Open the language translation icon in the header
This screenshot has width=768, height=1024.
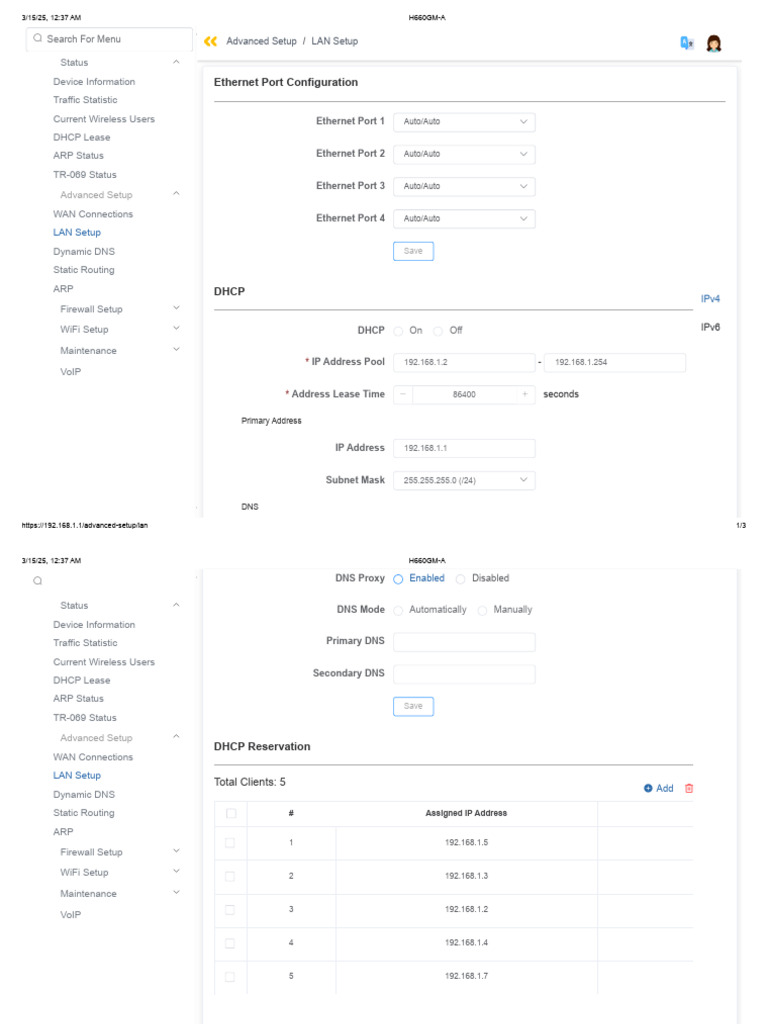click(x=686, y=43)
